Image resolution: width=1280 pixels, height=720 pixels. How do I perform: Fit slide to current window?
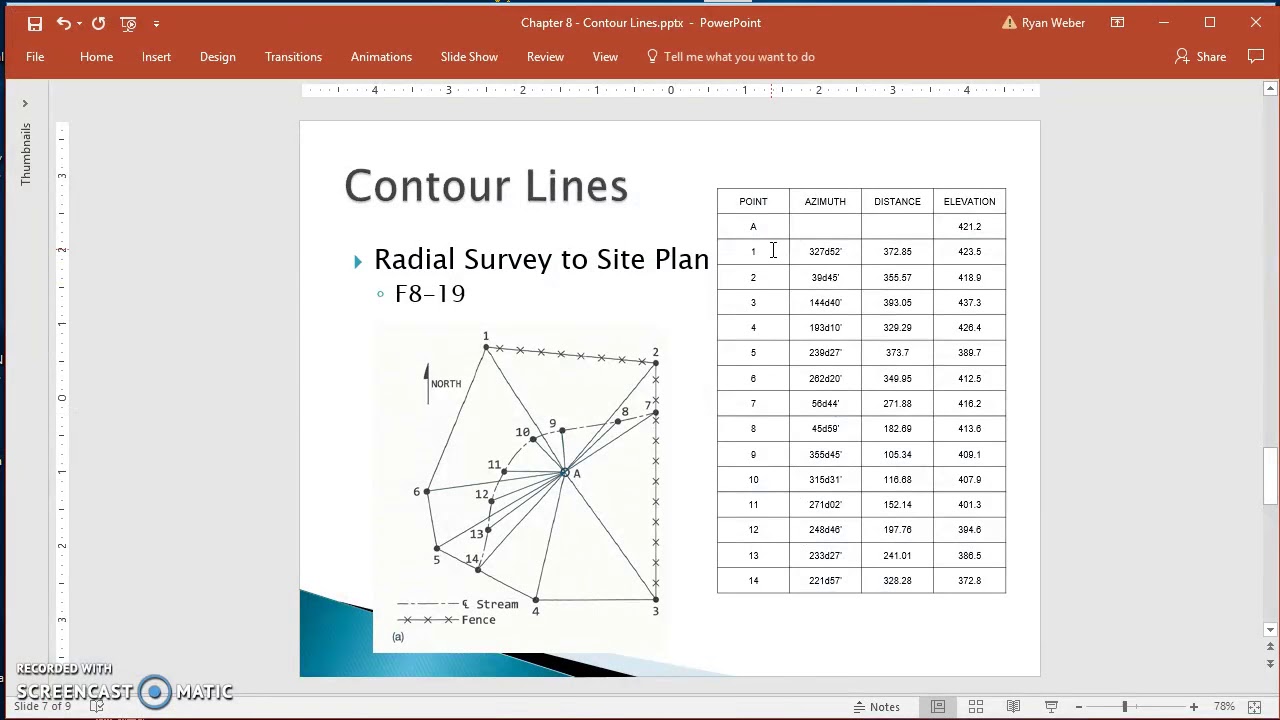[x=1254, y=707]
